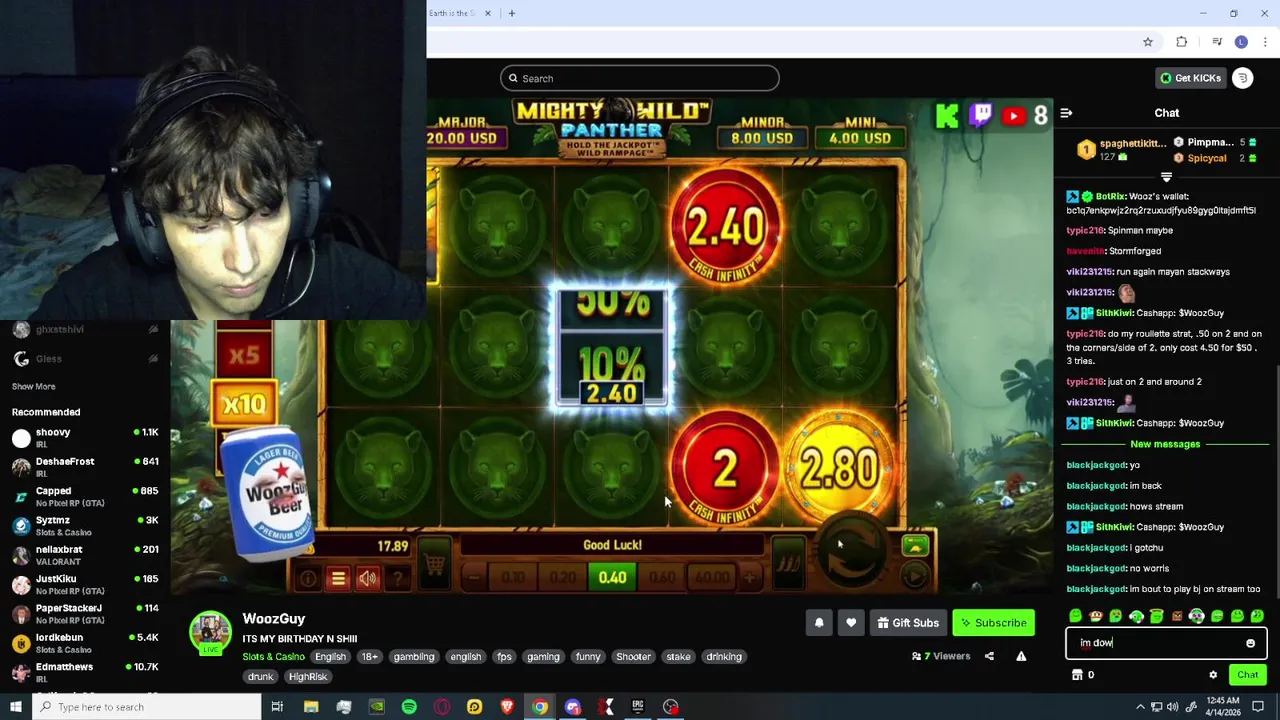Viewport: 1280px width, 720px height.
Task: Collapse the chat panel arrow icon
Action: pos(1066,113)
